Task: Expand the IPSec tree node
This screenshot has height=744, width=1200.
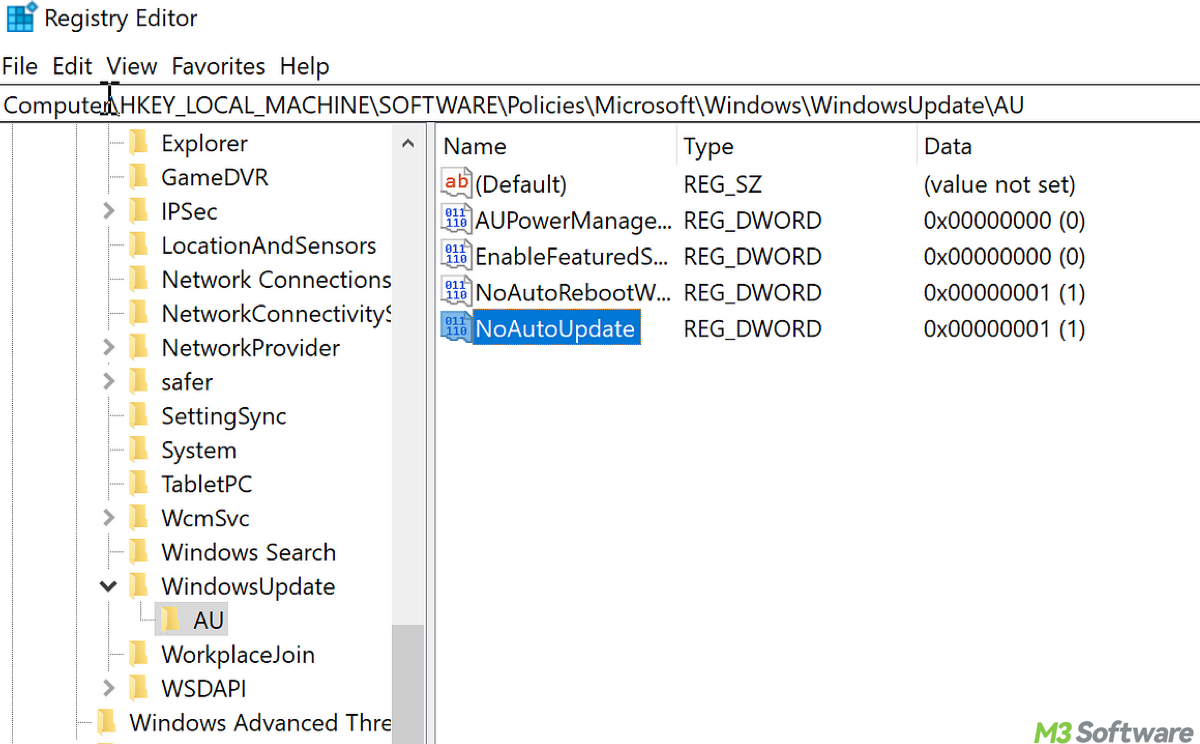Action: (109, 211)
